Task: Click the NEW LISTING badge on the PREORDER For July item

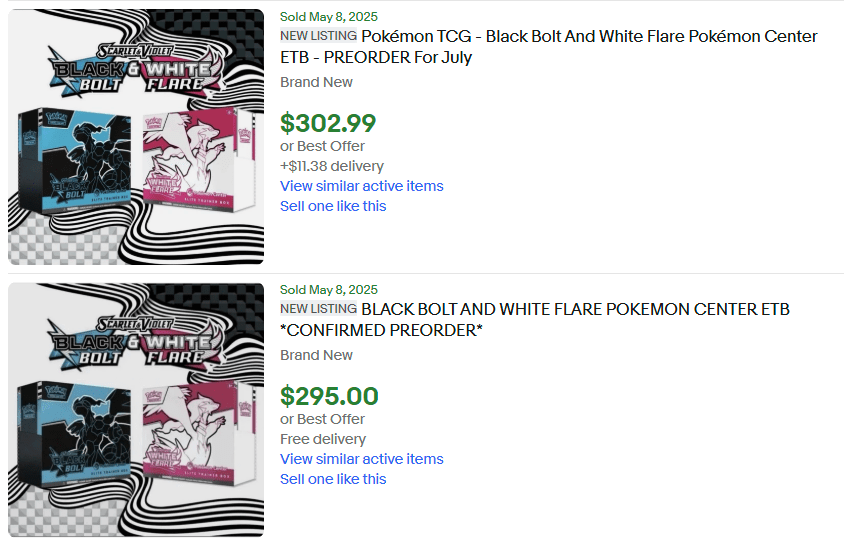Action: coord(318,37)
